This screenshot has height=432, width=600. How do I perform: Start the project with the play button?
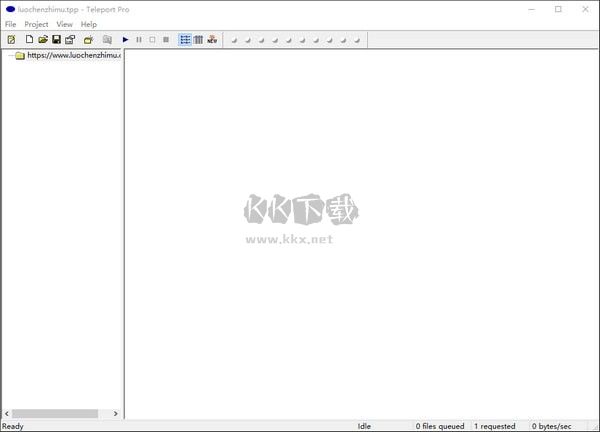point(125,39)
